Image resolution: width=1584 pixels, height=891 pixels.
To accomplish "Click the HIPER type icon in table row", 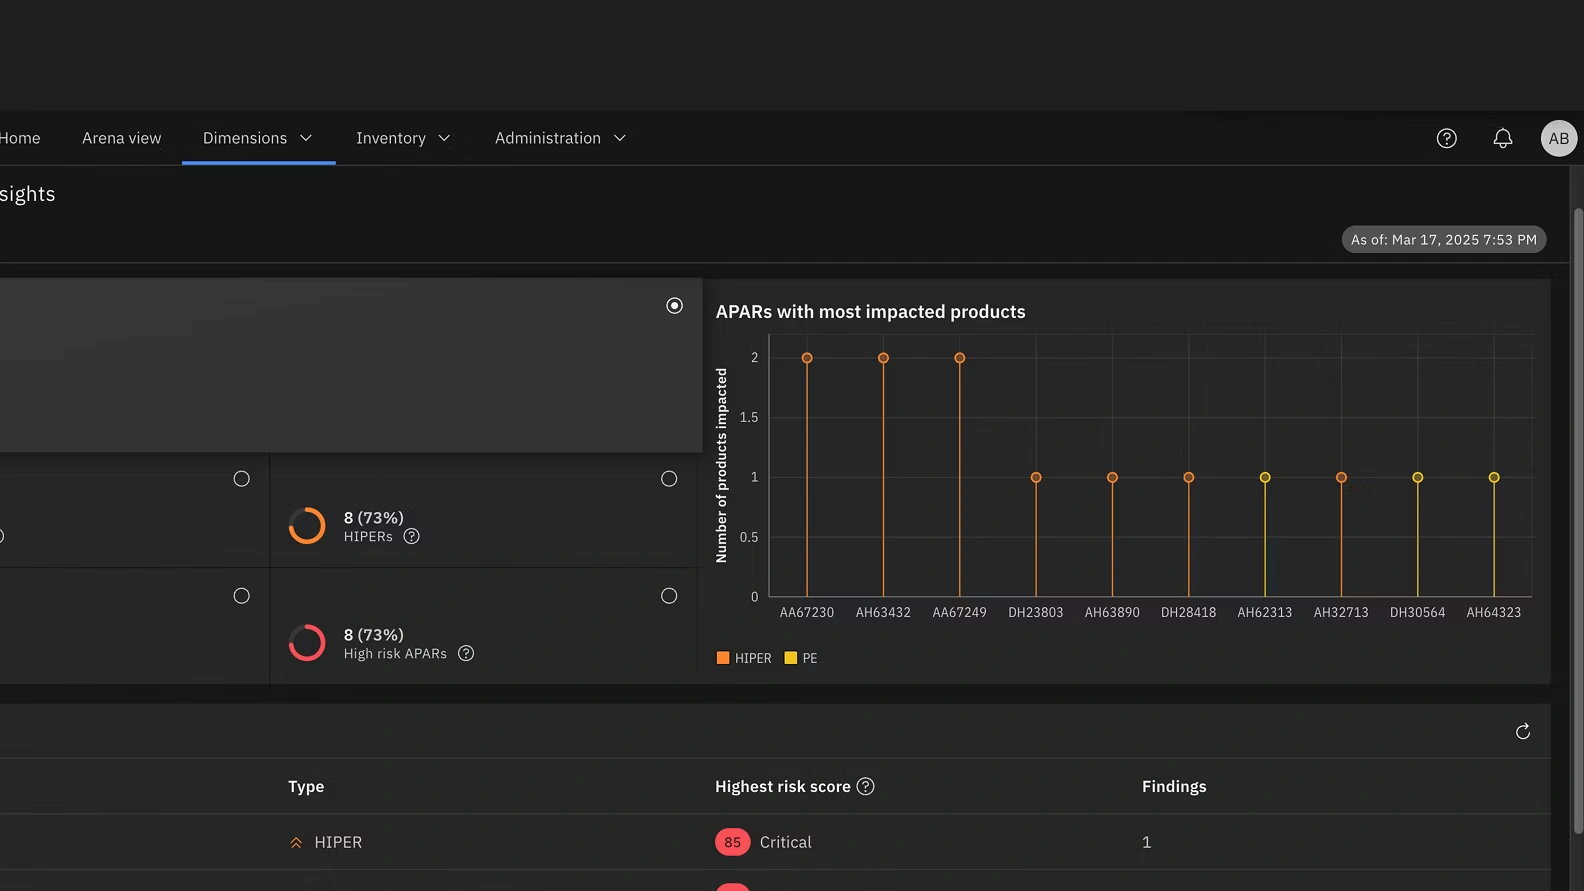I will tap(296, 843).
